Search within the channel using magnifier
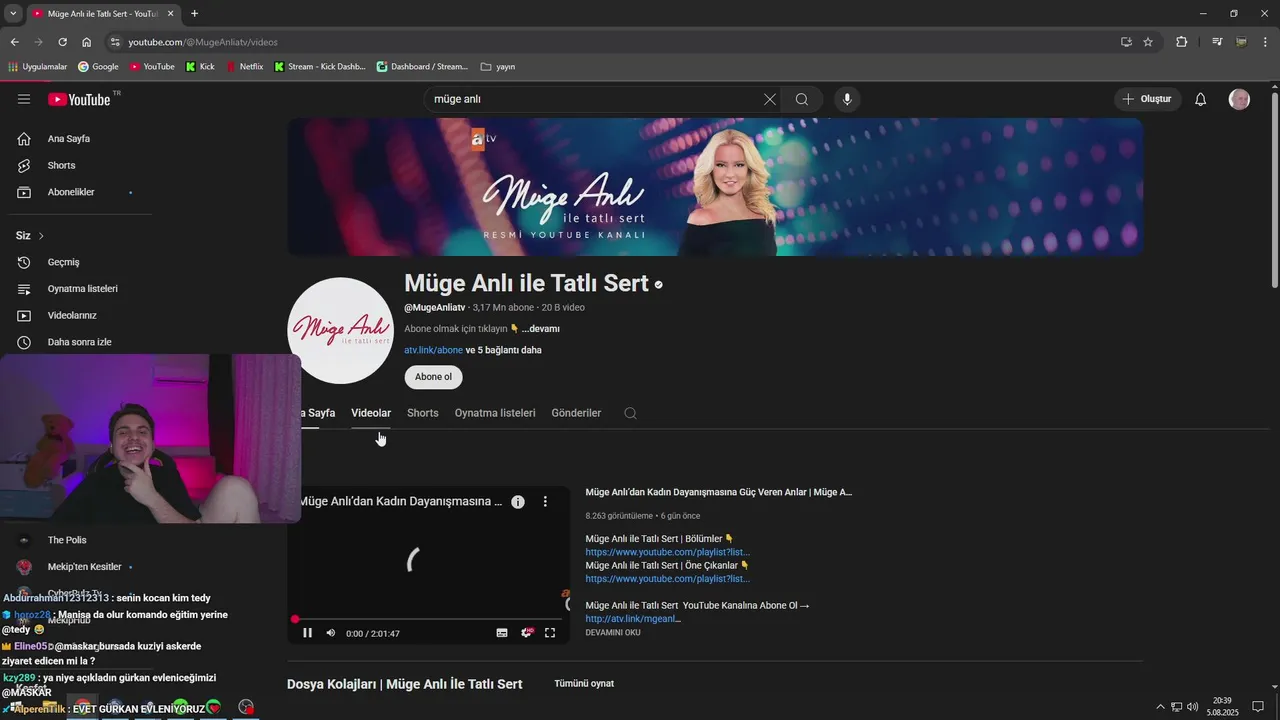Image resolution: width=1280 pixels, height=720 pixels. click(630, 413)
